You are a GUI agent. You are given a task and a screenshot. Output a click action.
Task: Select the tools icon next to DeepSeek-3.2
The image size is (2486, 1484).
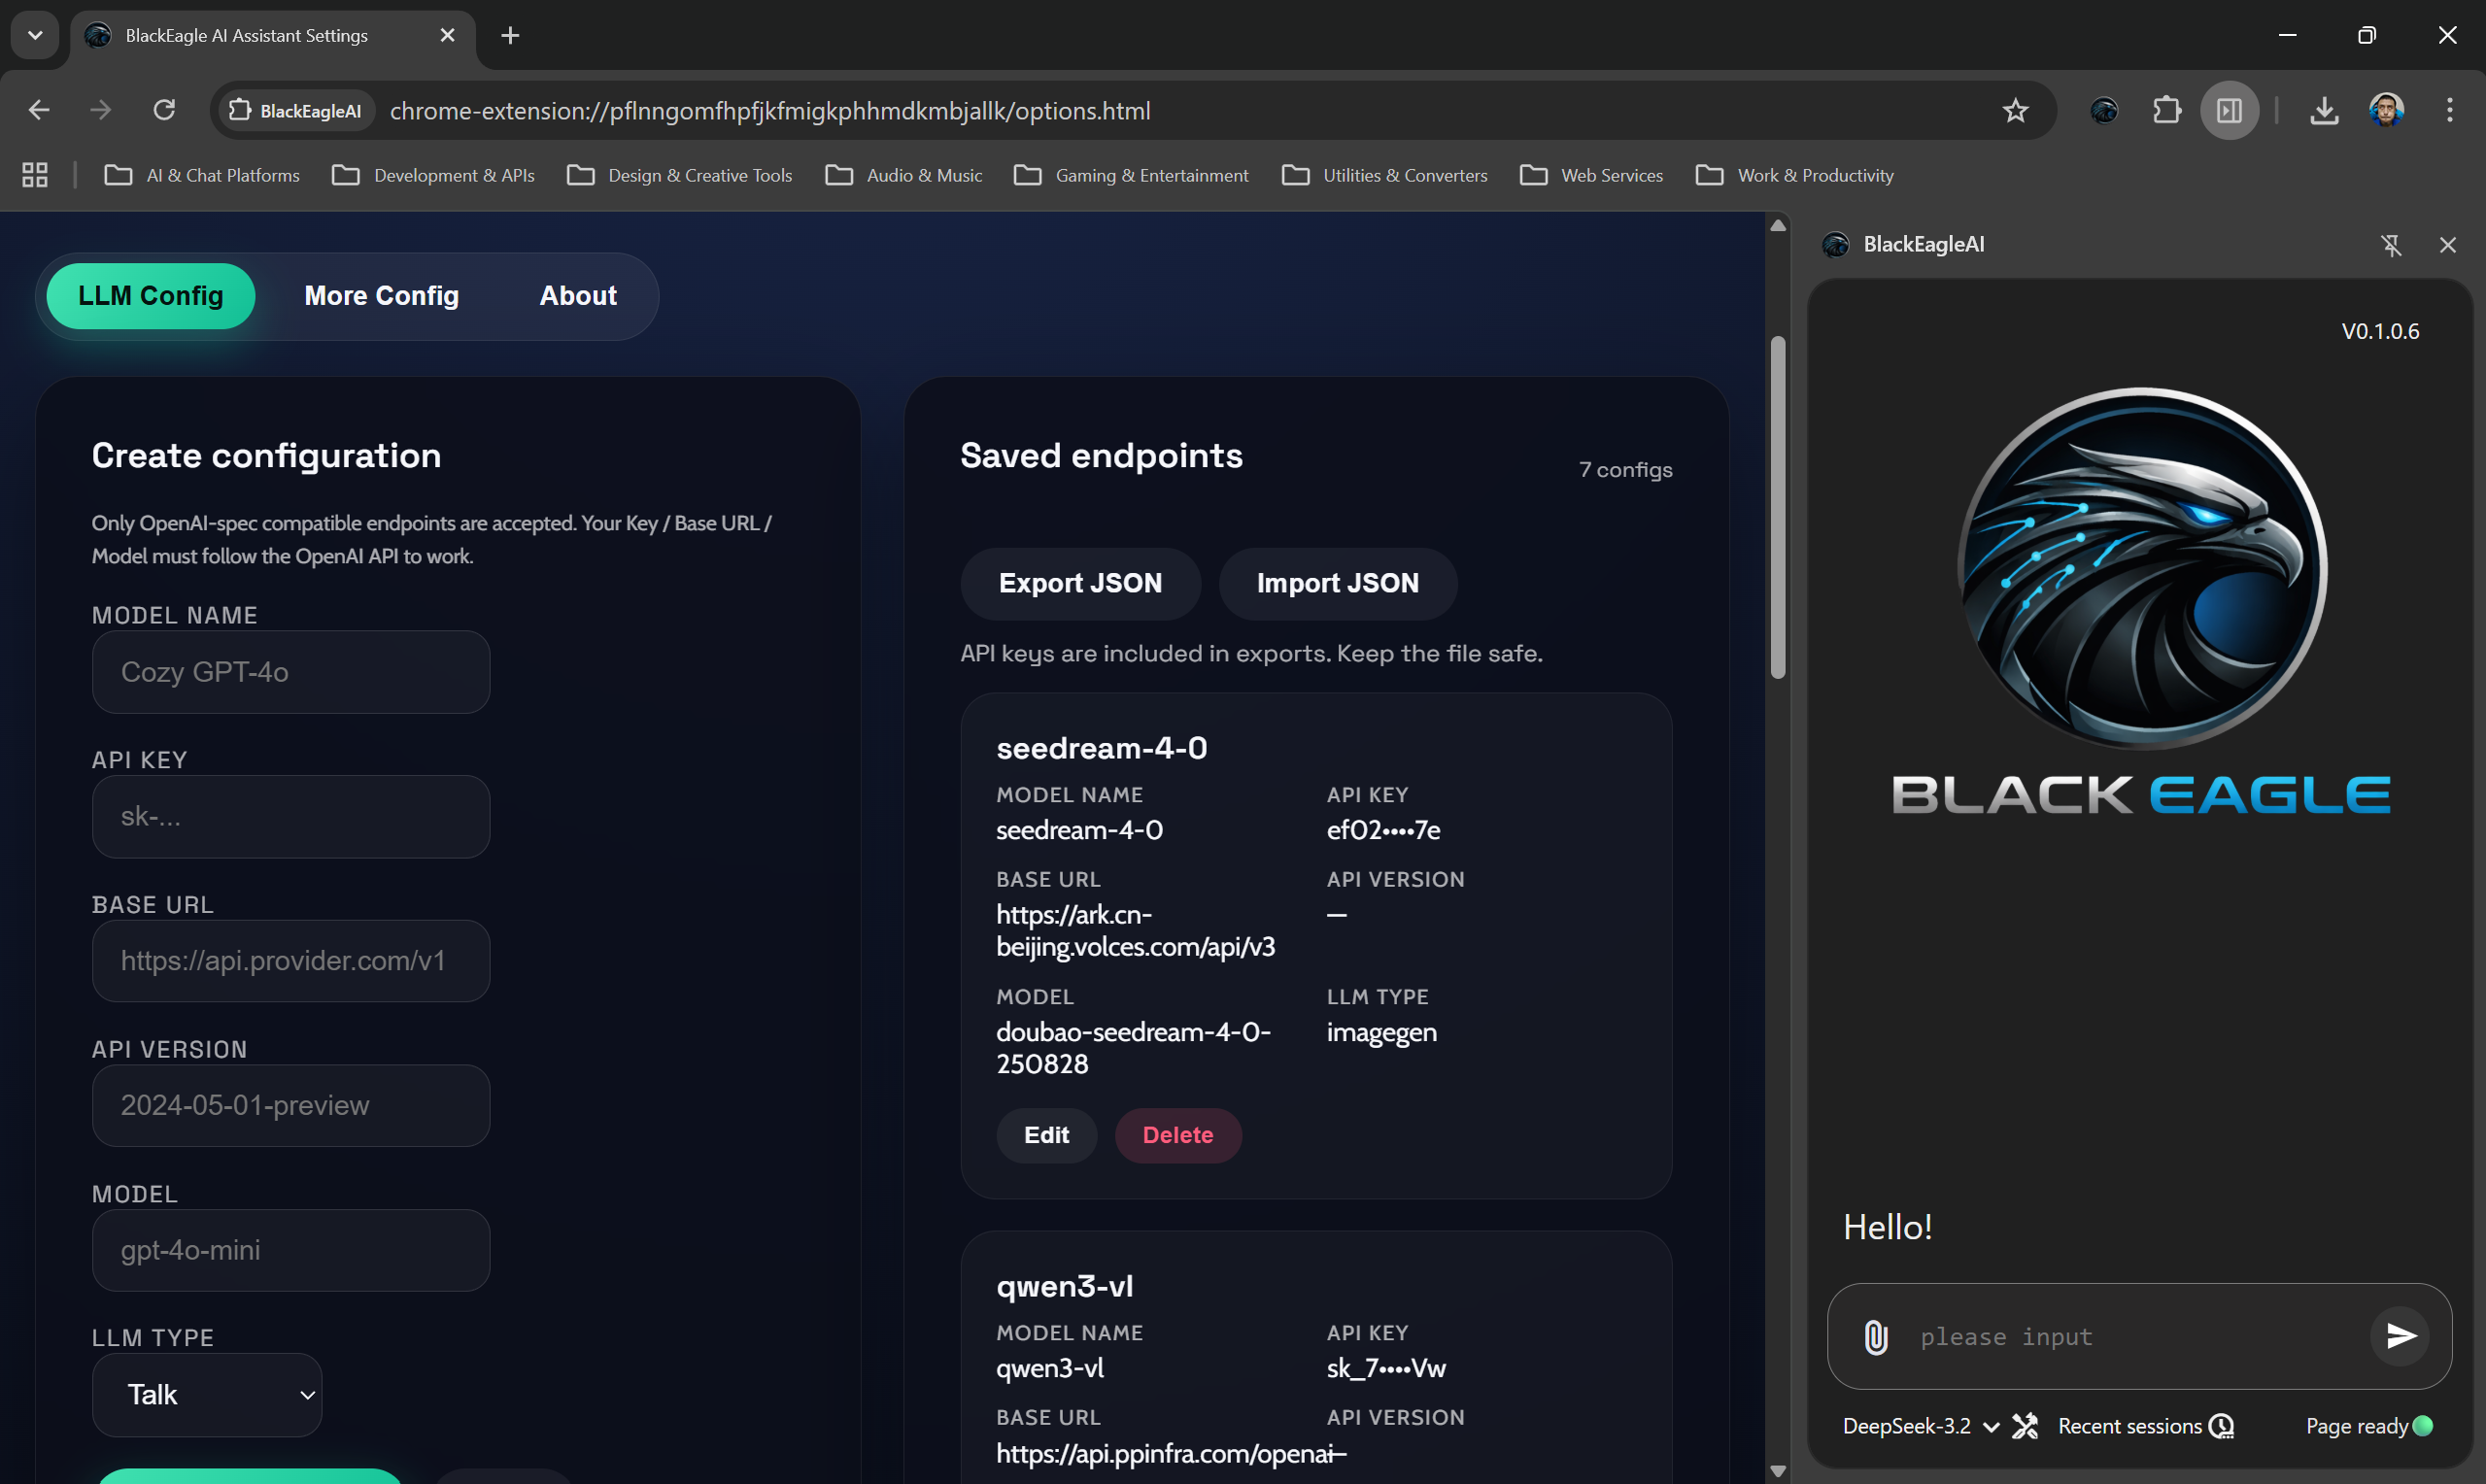tap(2026, 1426)
